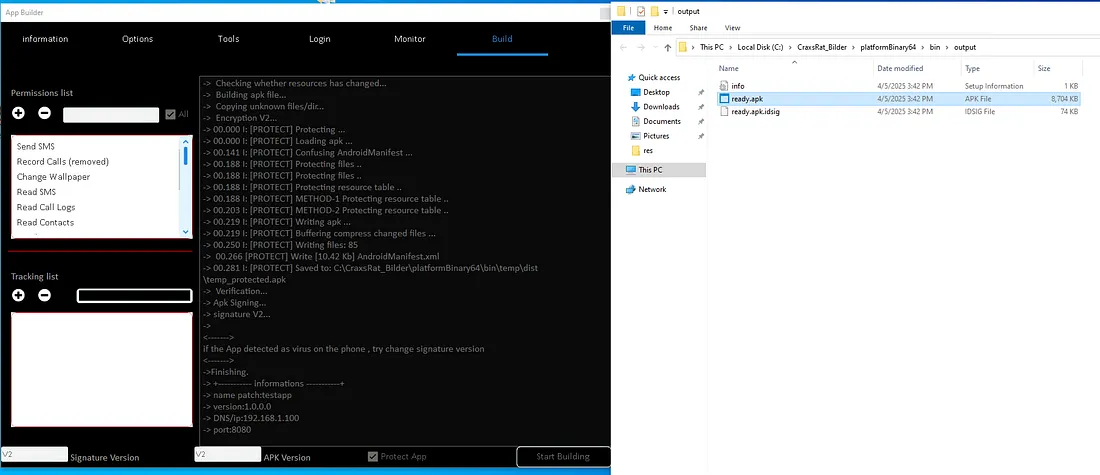Open the Signature Version dropdown
The image size is (1100, 475).
(x=34, y=455)
